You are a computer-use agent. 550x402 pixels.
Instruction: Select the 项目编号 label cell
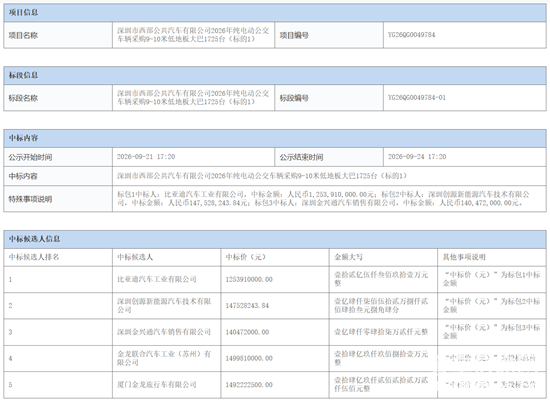(x=329, y=35)
